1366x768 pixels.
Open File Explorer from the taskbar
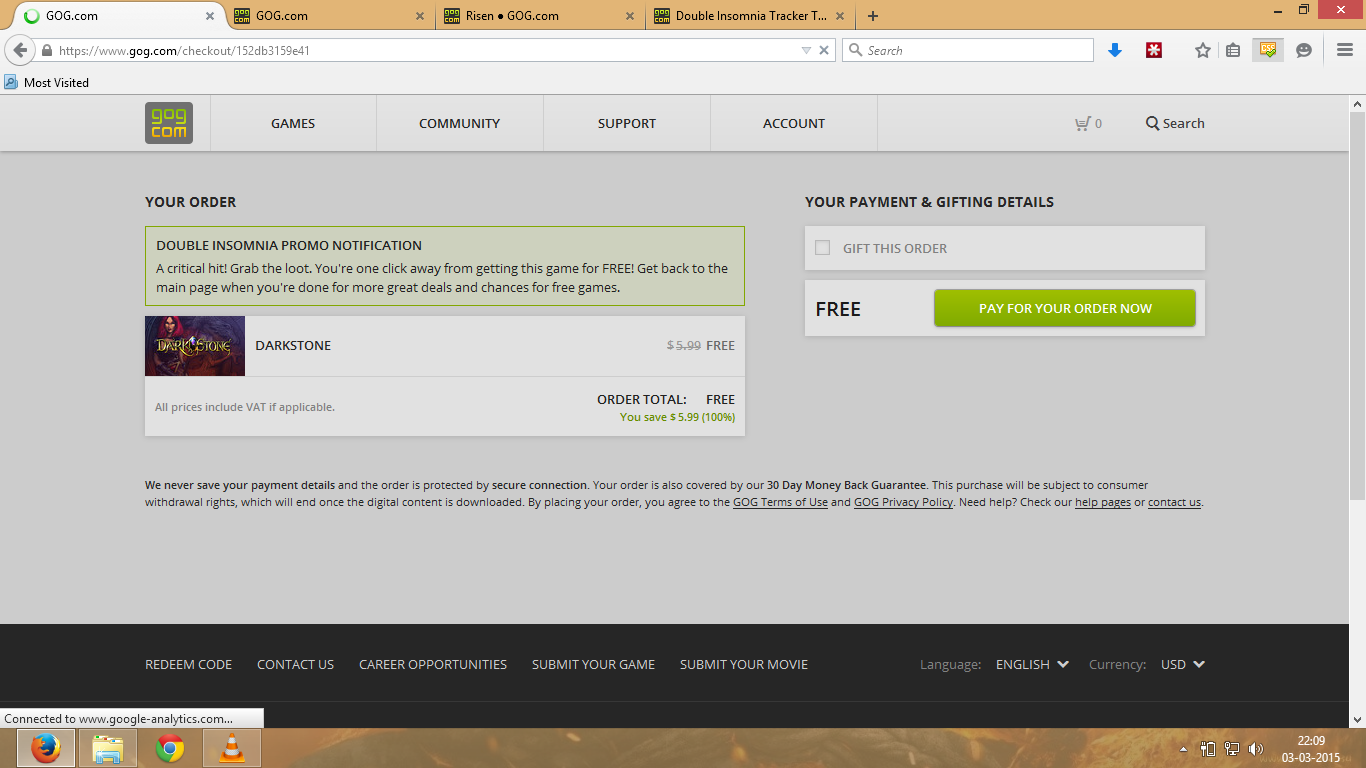(x=108, y=748)
